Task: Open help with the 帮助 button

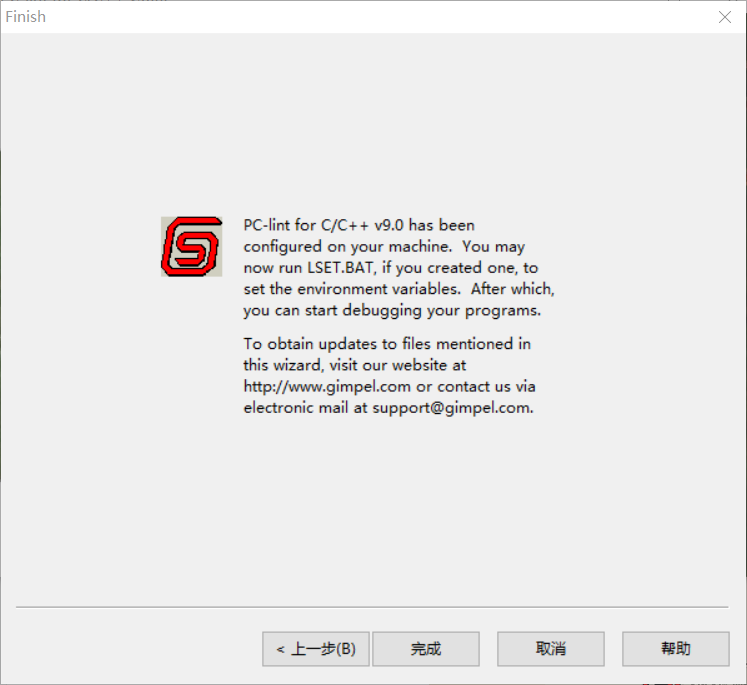Action: 676,649
